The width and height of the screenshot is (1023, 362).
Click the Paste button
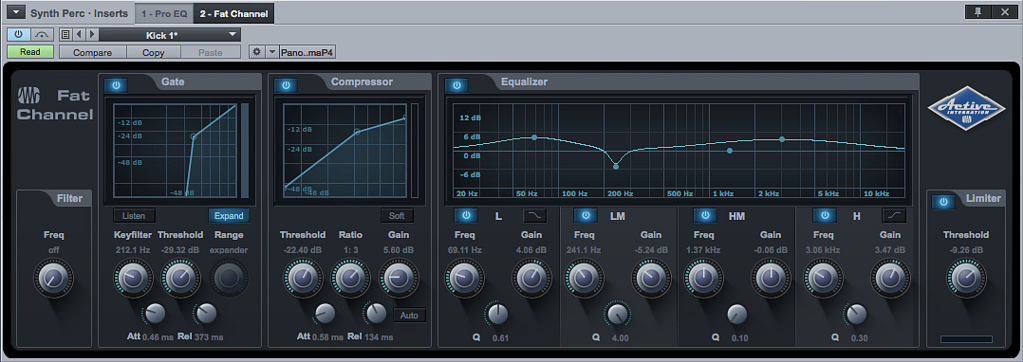pyautogui.click(x=210, y=52)
